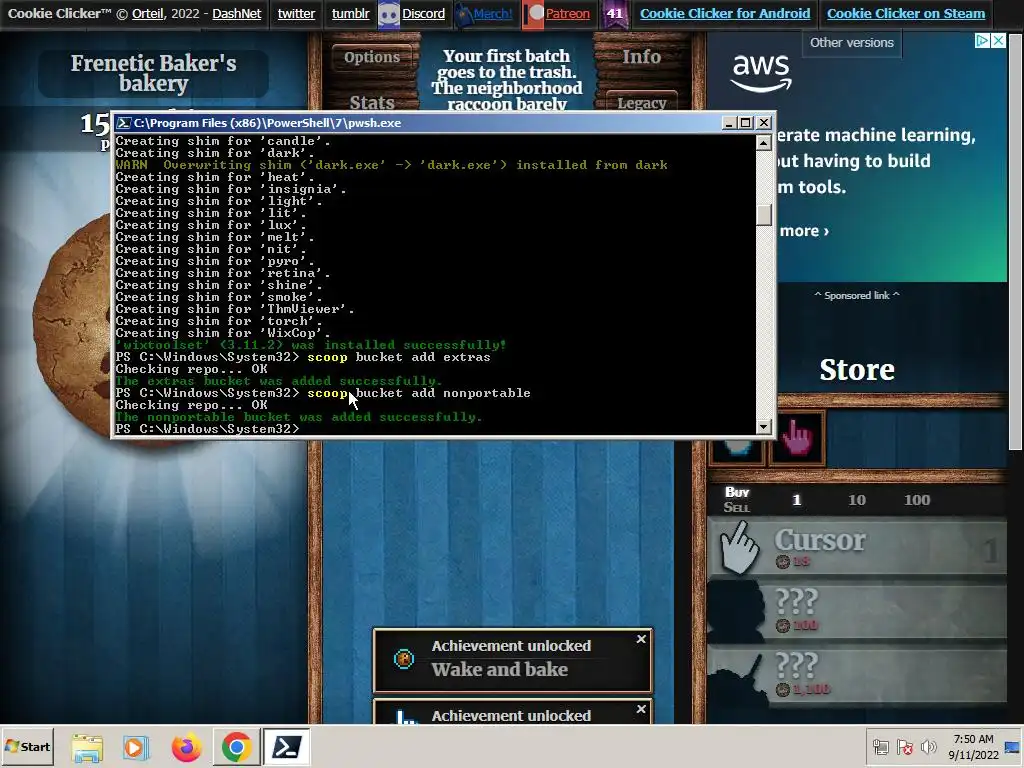Open the Other versions dropdown
This screenshot has width=1024, height=768.
click(852, 43)
